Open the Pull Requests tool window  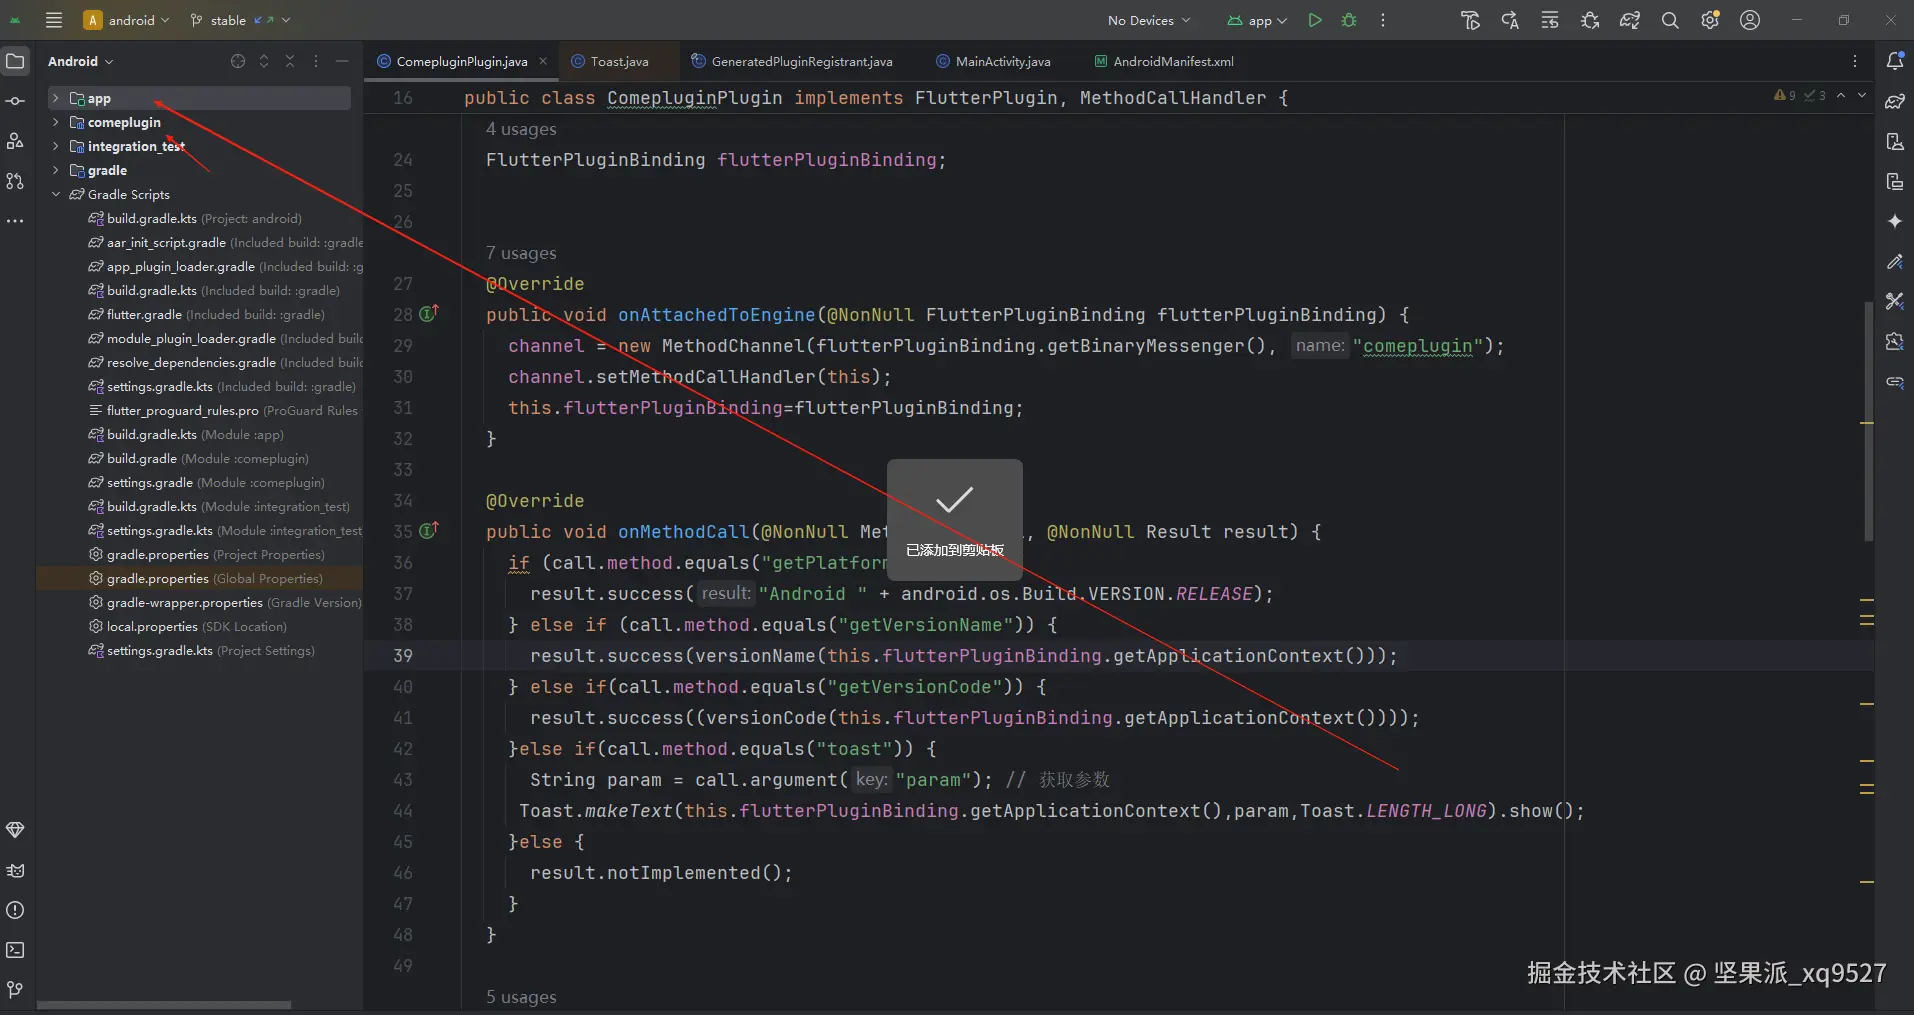pyautogui.click(x=15, y=181)
